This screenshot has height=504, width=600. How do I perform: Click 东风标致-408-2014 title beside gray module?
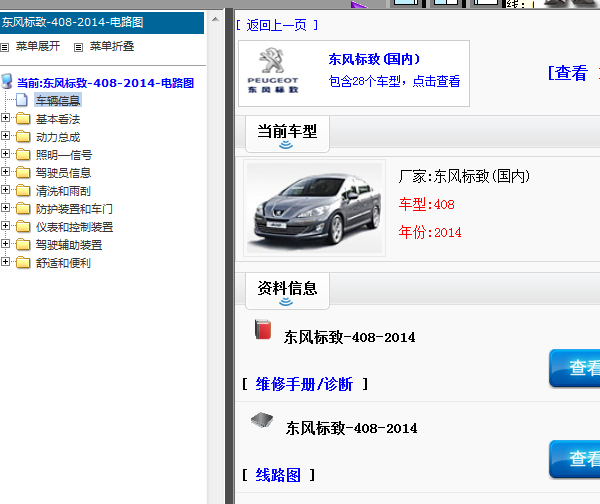click(351, 428)
